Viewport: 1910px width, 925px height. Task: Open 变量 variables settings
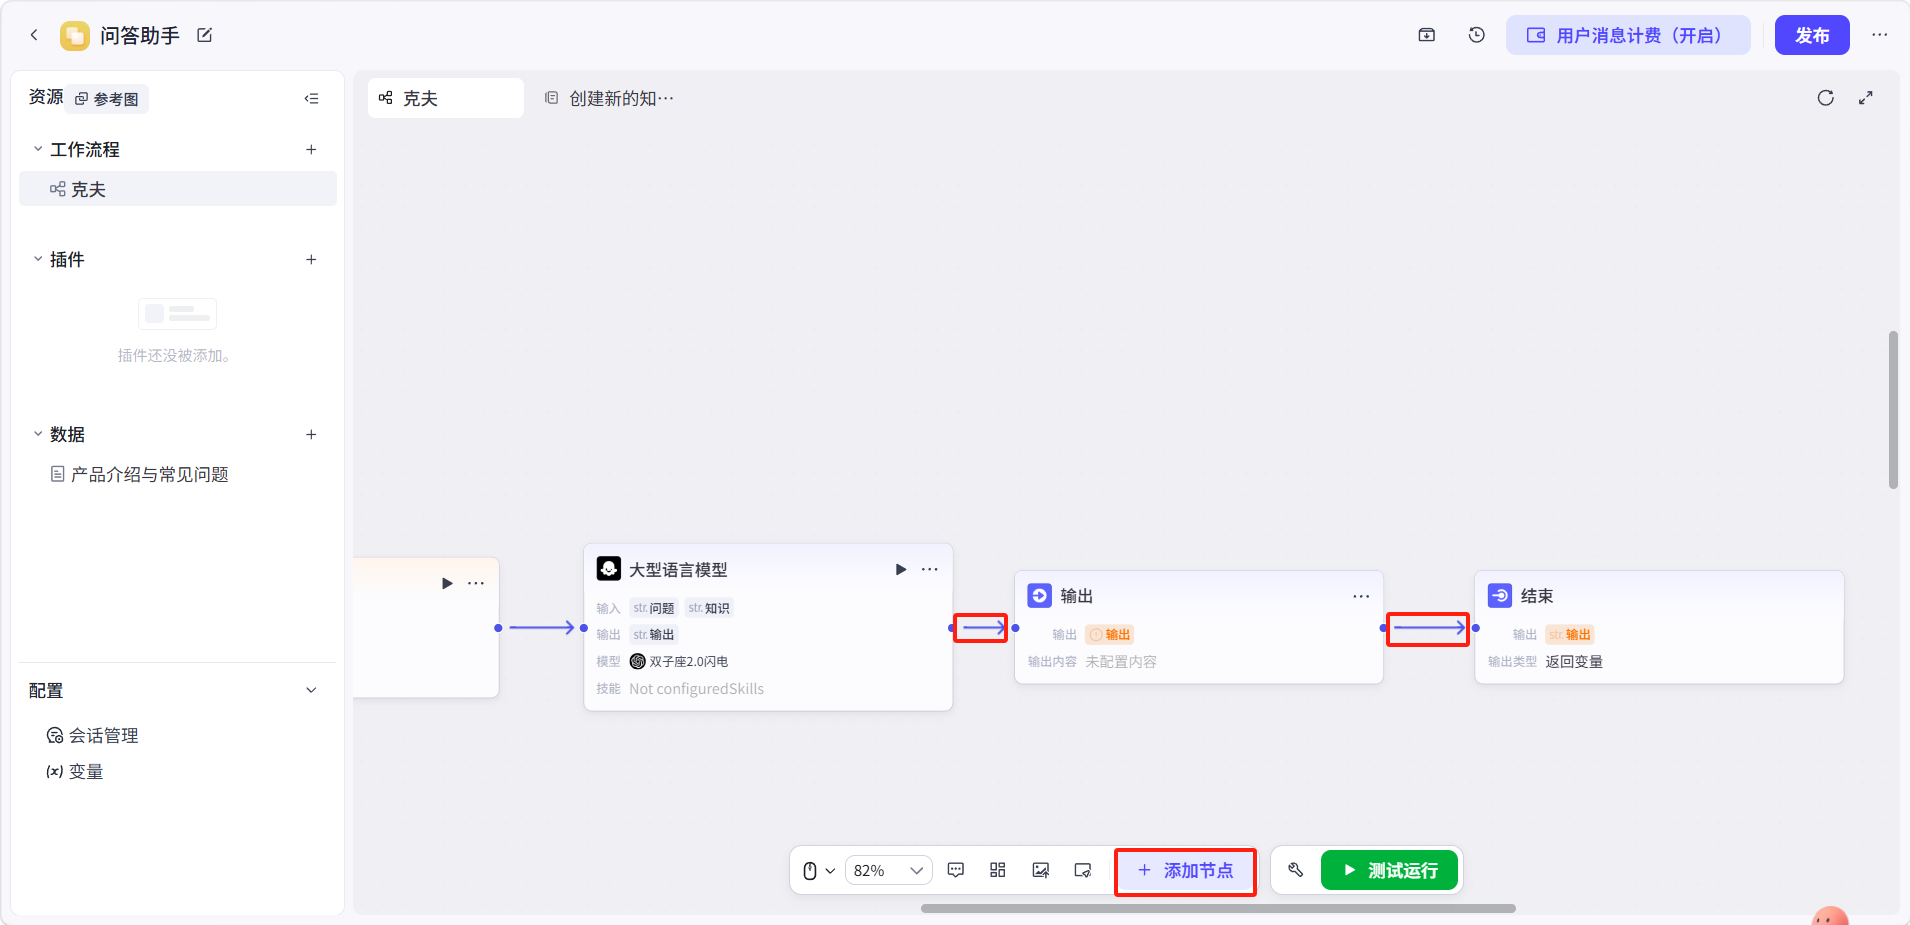point(75,771)
